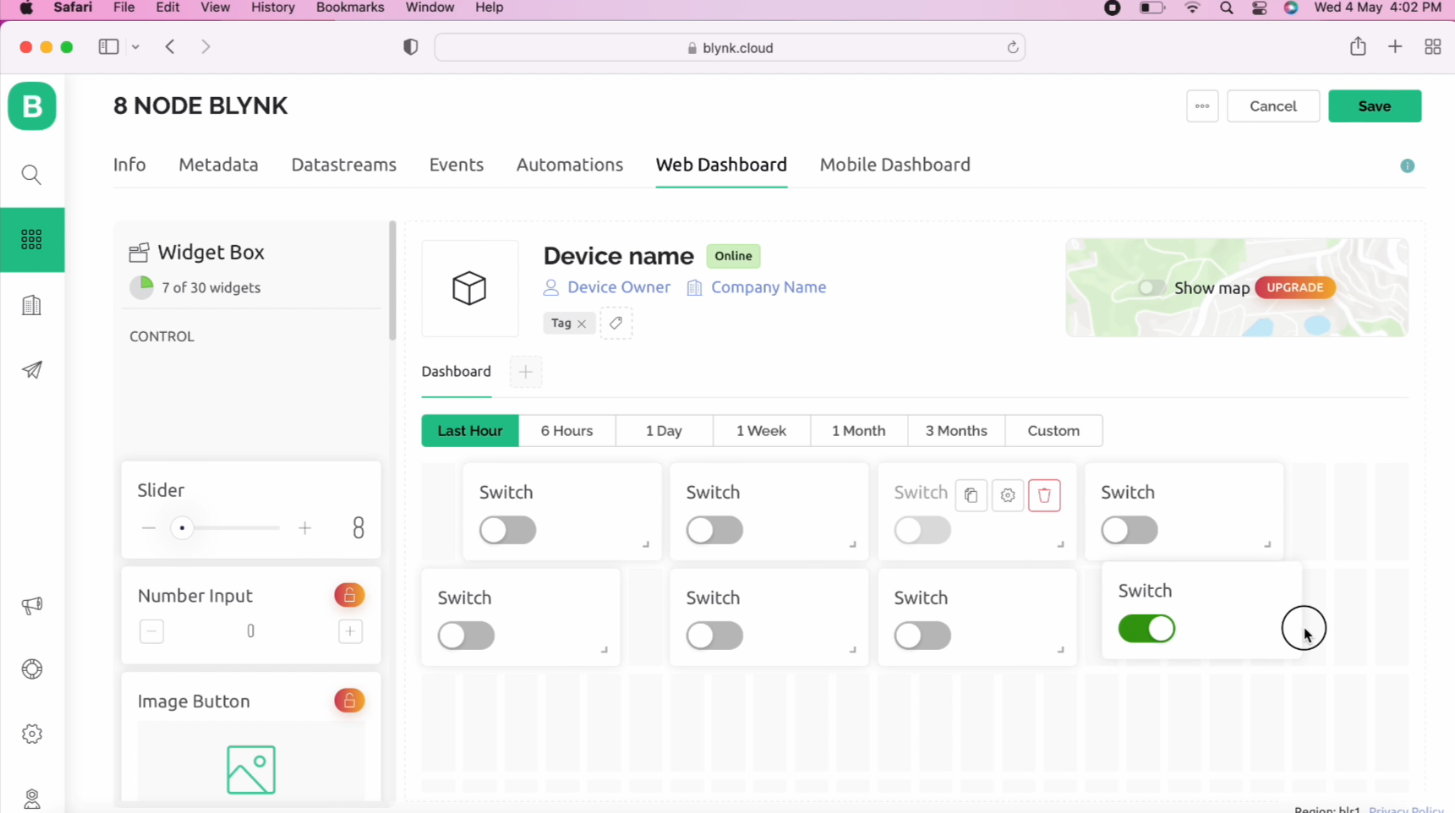Click the privacy shield icon in Safari
The height and width of the screenshot is (813, 1455).
coord(410,47)
